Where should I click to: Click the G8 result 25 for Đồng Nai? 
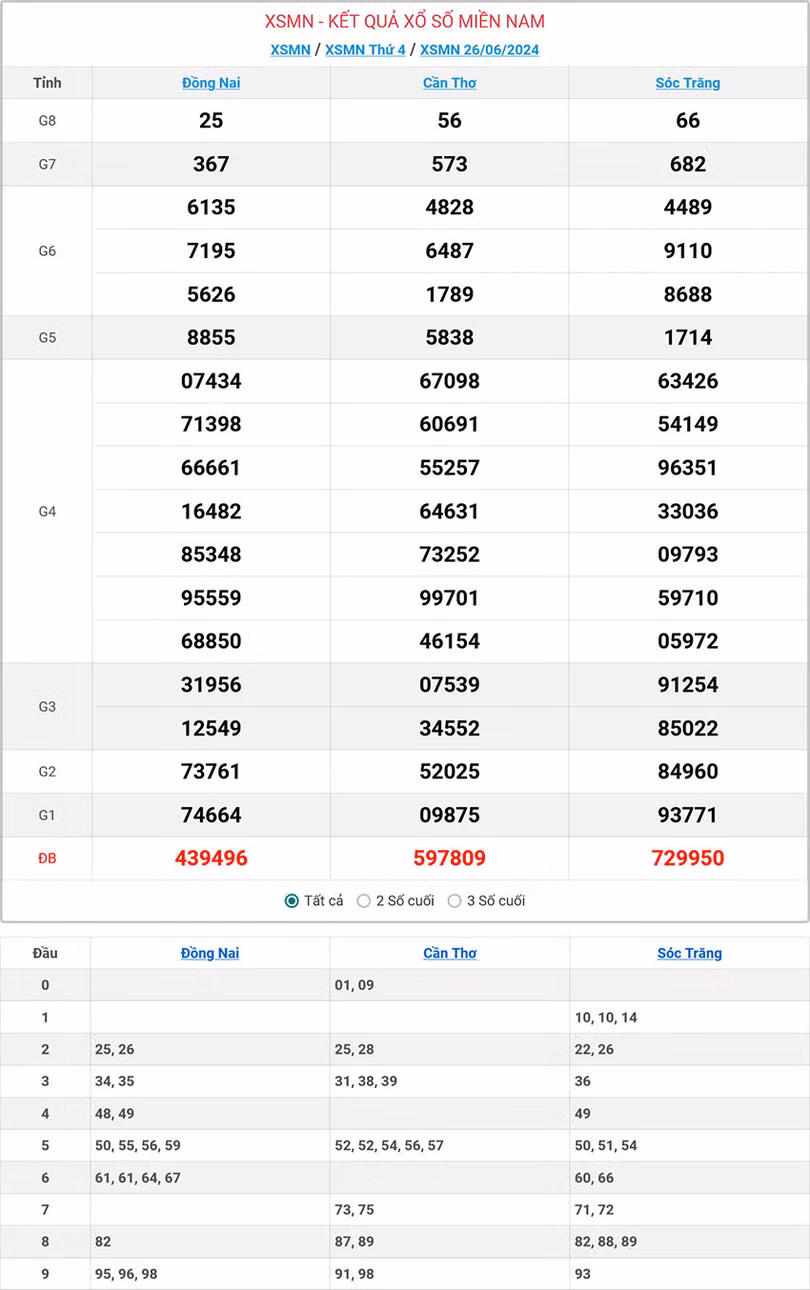pyautogui.click(x=211, y=120)
